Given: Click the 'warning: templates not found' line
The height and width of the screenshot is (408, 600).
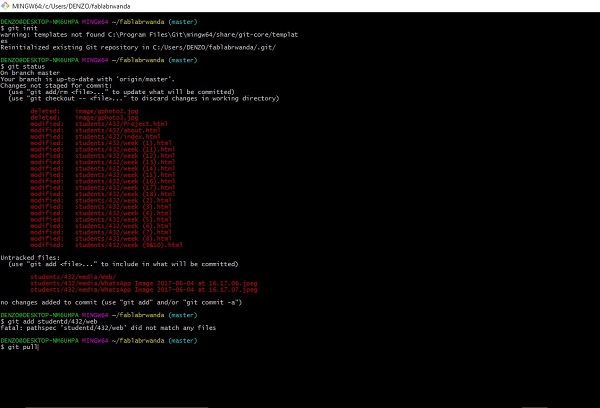Looking at the screenshot, I should click(x=149, y=38).
